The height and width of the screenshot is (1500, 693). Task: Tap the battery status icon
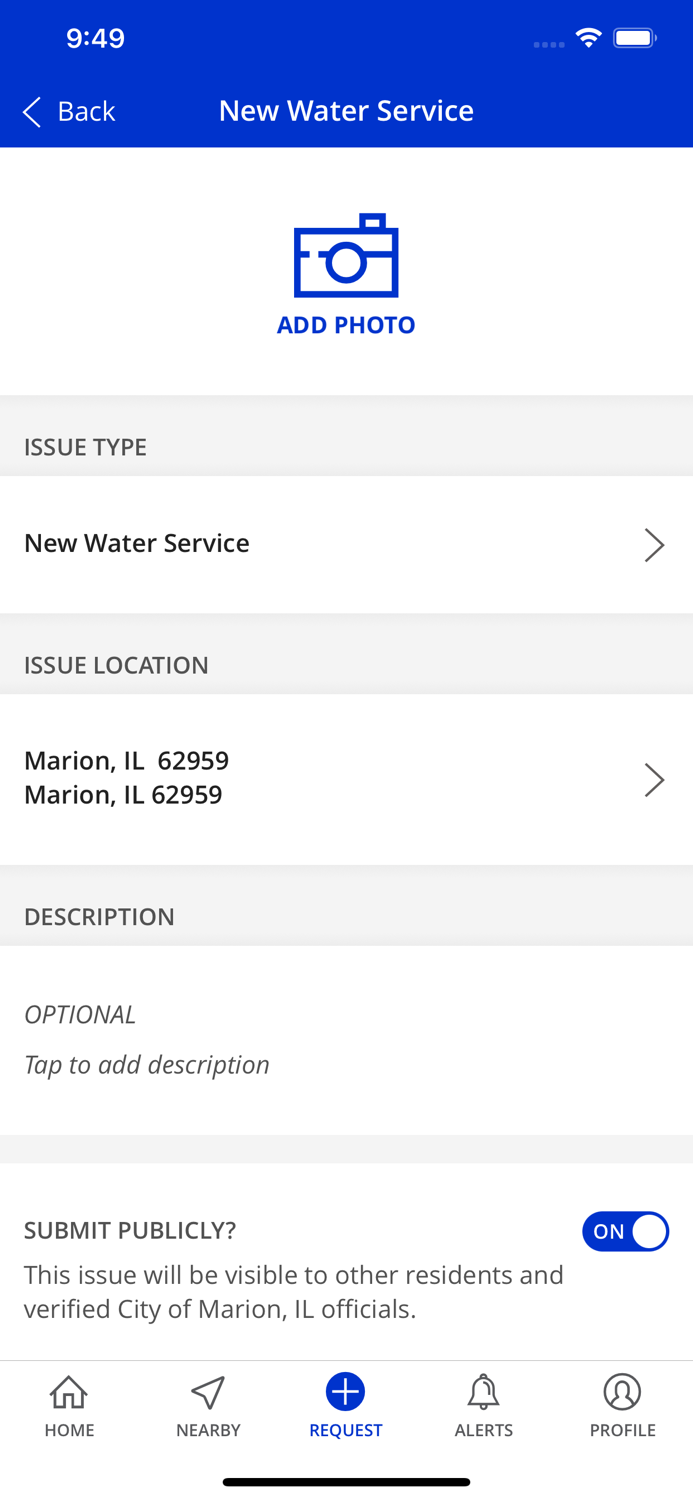634,39
